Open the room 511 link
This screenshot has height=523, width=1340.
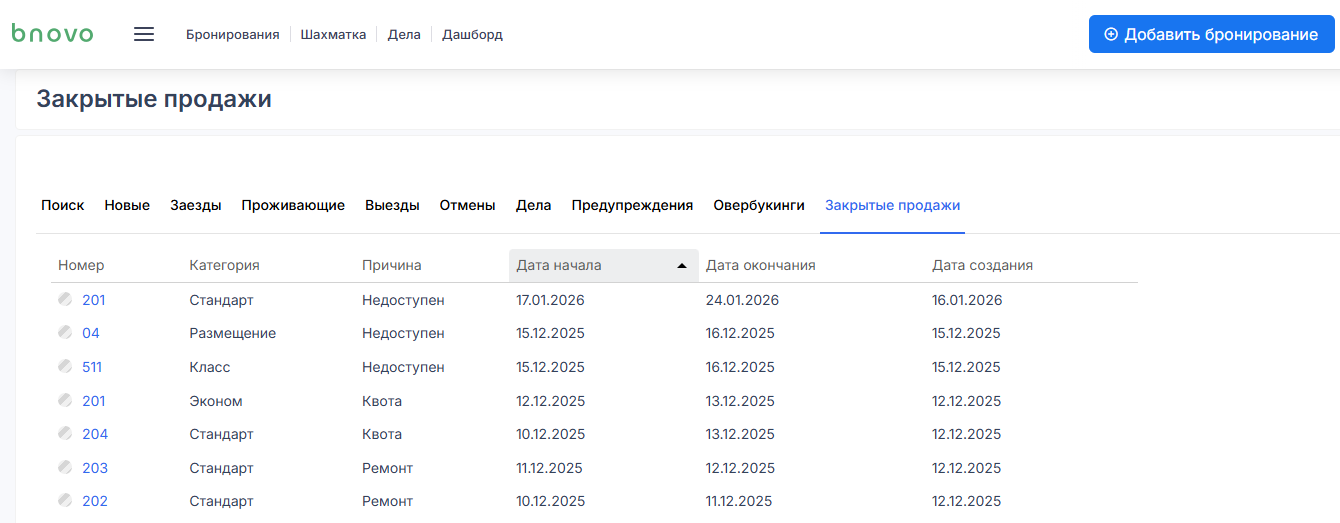[x=92, y=367]
